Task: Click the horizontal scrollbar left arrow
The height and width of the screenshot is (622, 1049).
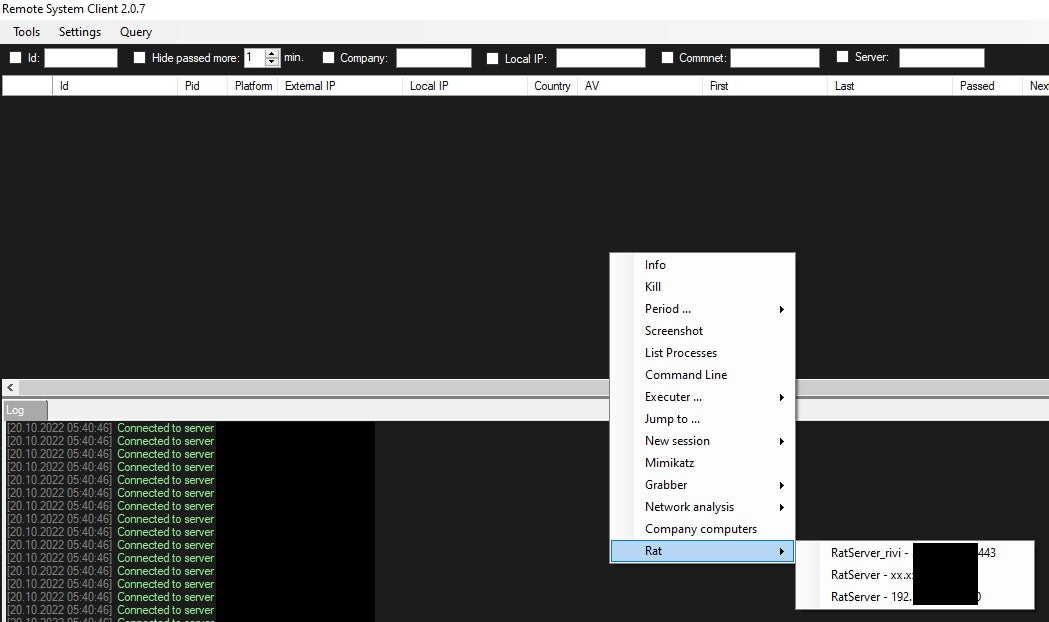Action: pyautogui.click(x=10, y=387)
